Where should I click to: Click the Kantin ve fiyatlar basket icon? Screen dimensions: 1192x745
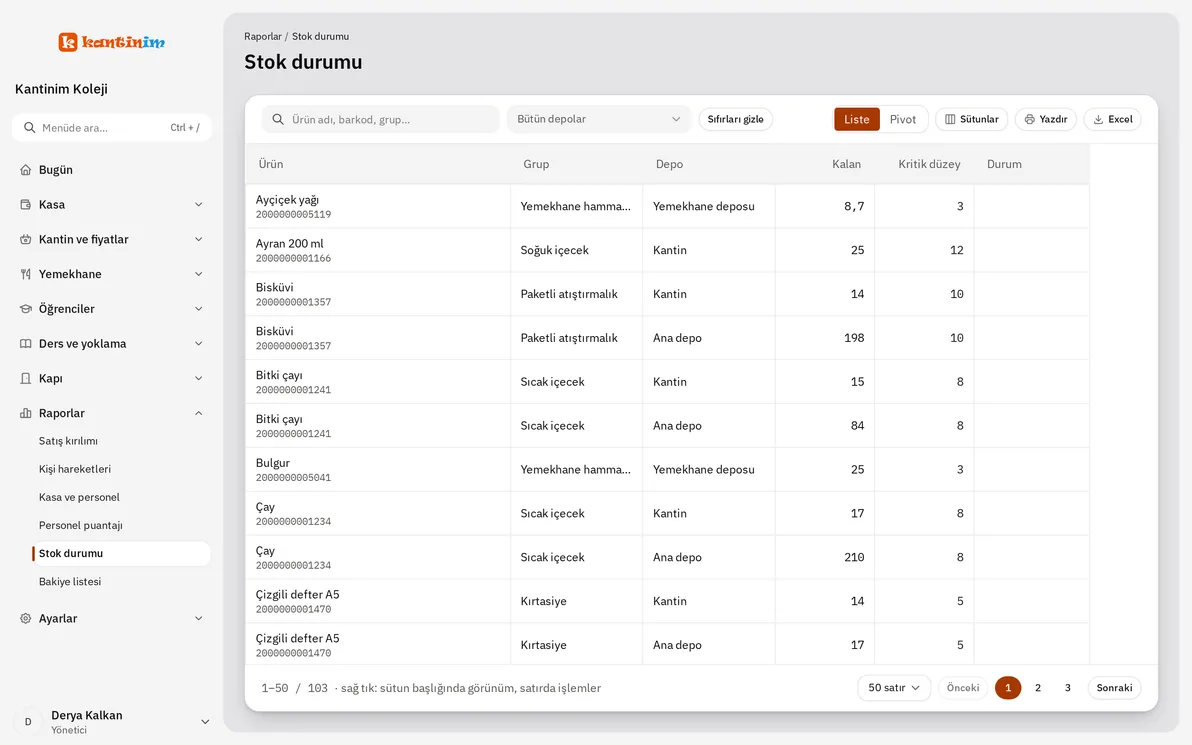tap(26, 239)
